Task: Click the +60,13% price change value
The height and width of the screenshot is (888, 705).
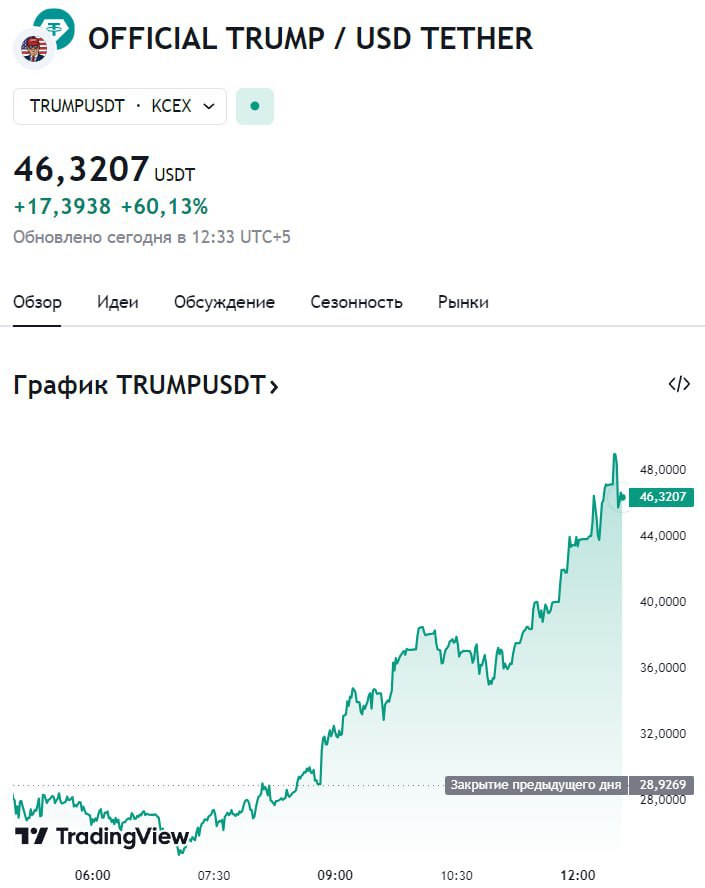Action: point(164,207)
